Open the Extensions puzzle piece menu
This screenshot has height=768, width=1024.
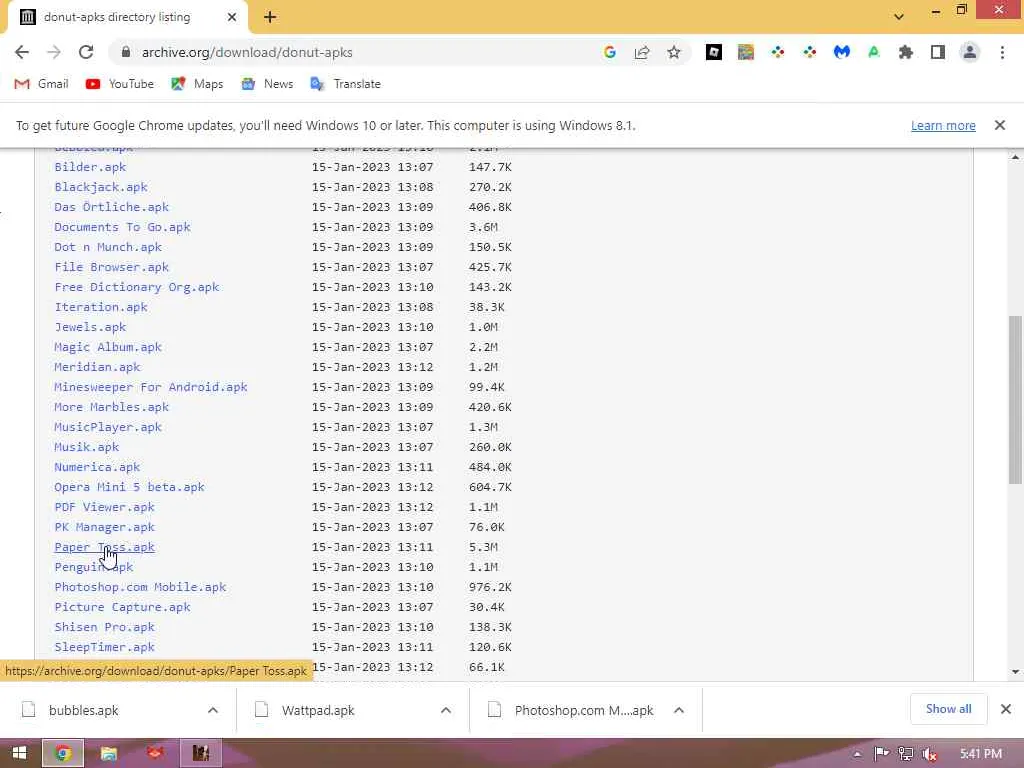906,52
